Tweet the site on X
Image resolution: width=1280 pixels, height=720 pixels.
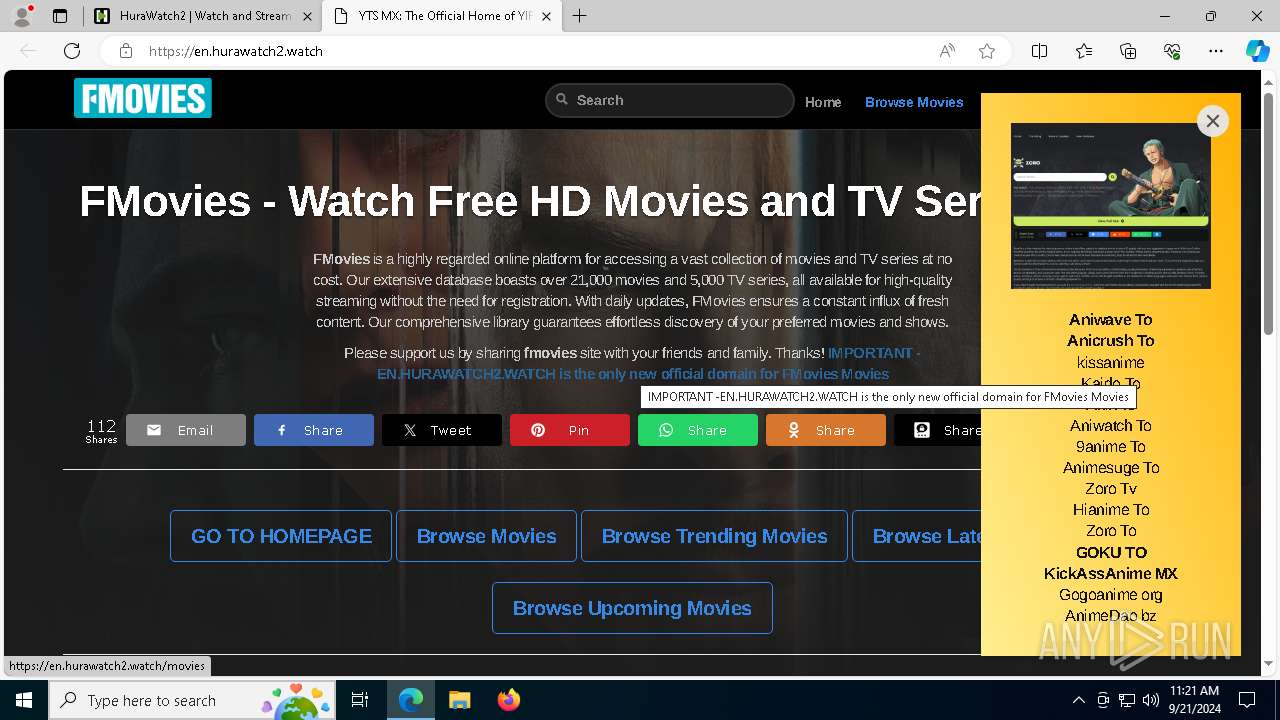point(442,430)
